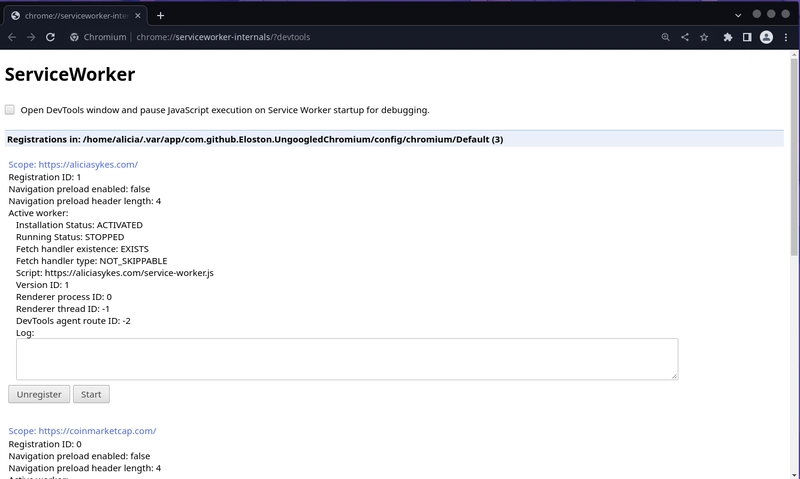This screenshot has width=800, height=479.
Task: Open the zoom magnifier icon in address bar
Action: tap(665, 37)
